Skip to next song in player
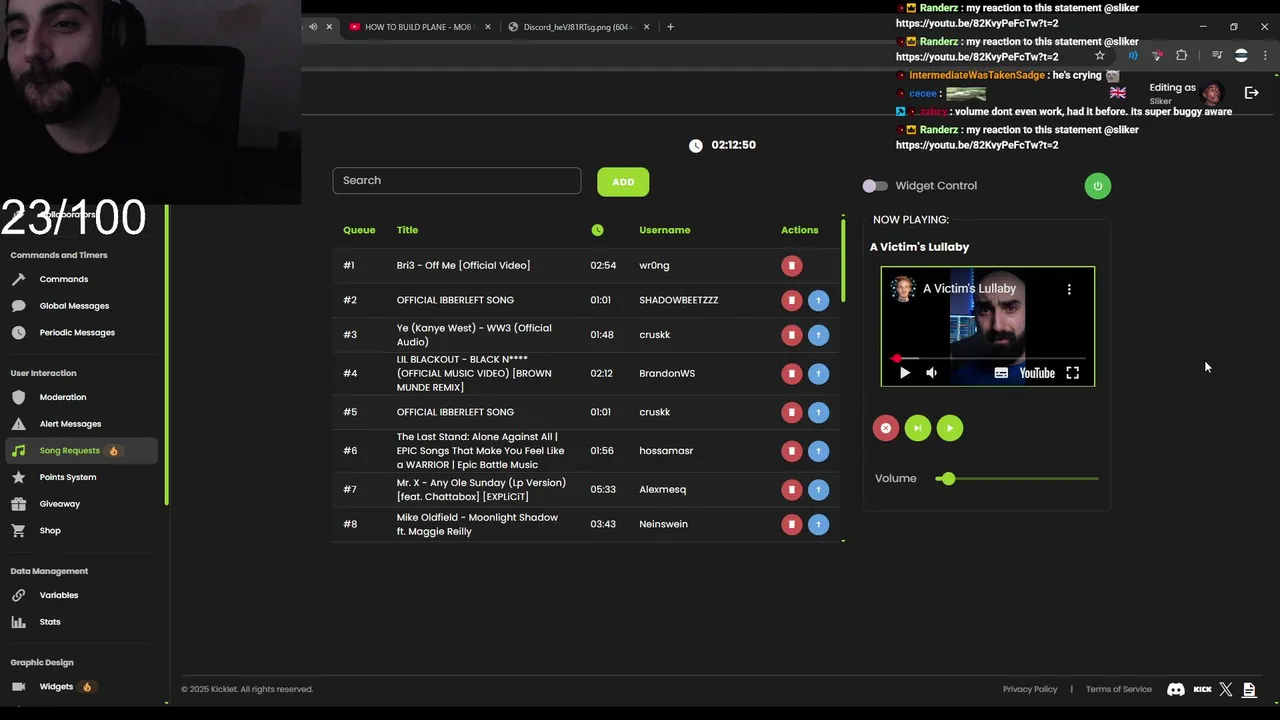 917,428
